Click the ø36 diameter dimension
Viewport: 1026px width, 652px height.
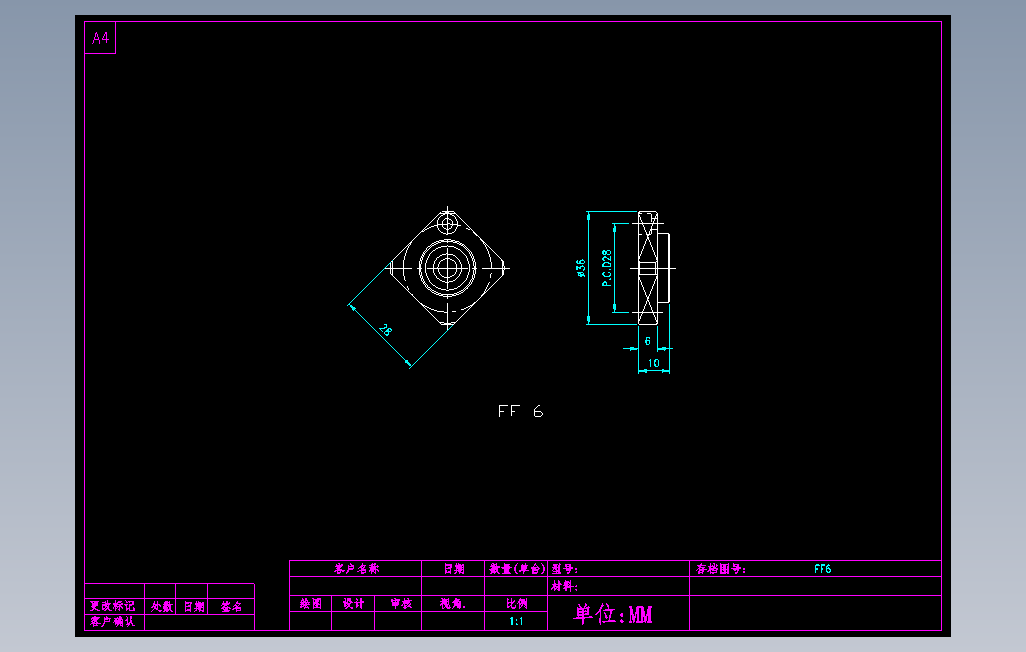pyautogui.click(x=580, y=268)
